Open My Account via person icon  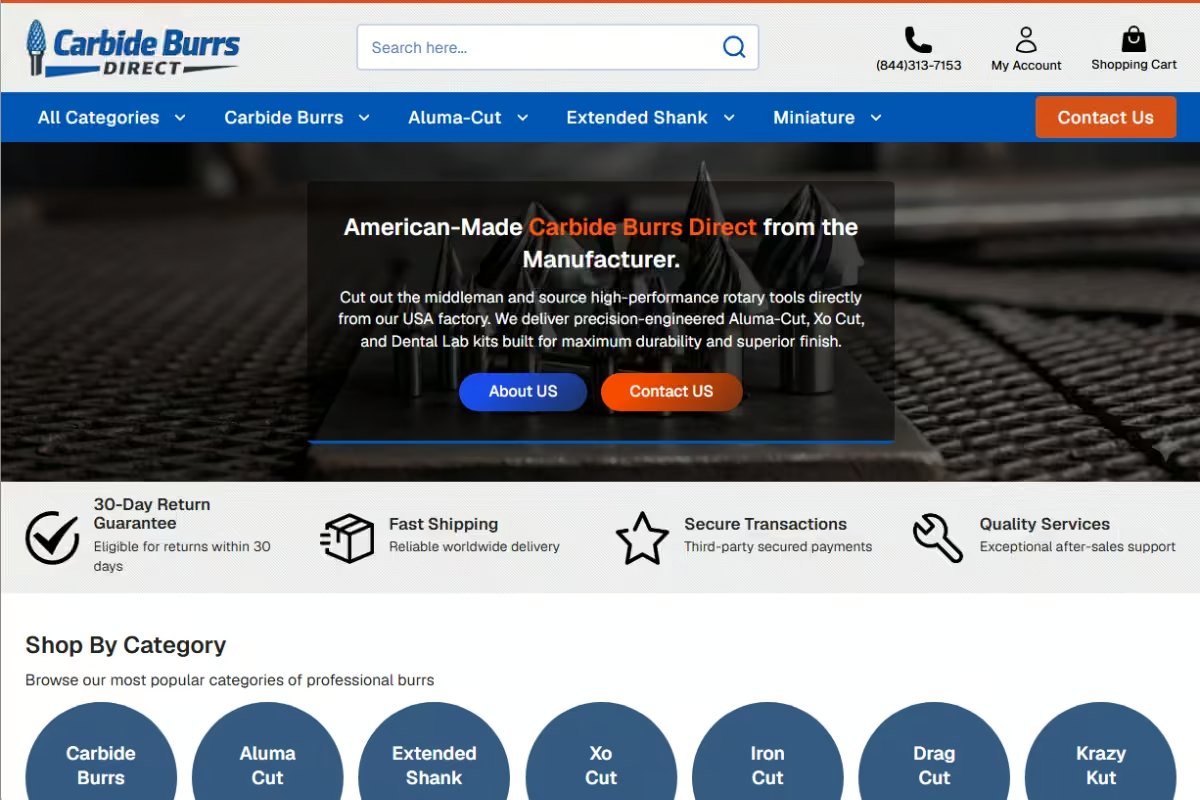[1026, 40]
